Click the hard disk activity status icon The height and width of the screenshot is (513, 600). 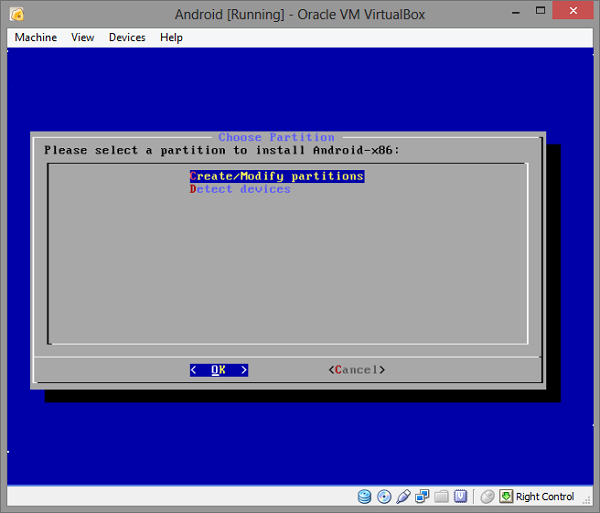click(364, 497)
